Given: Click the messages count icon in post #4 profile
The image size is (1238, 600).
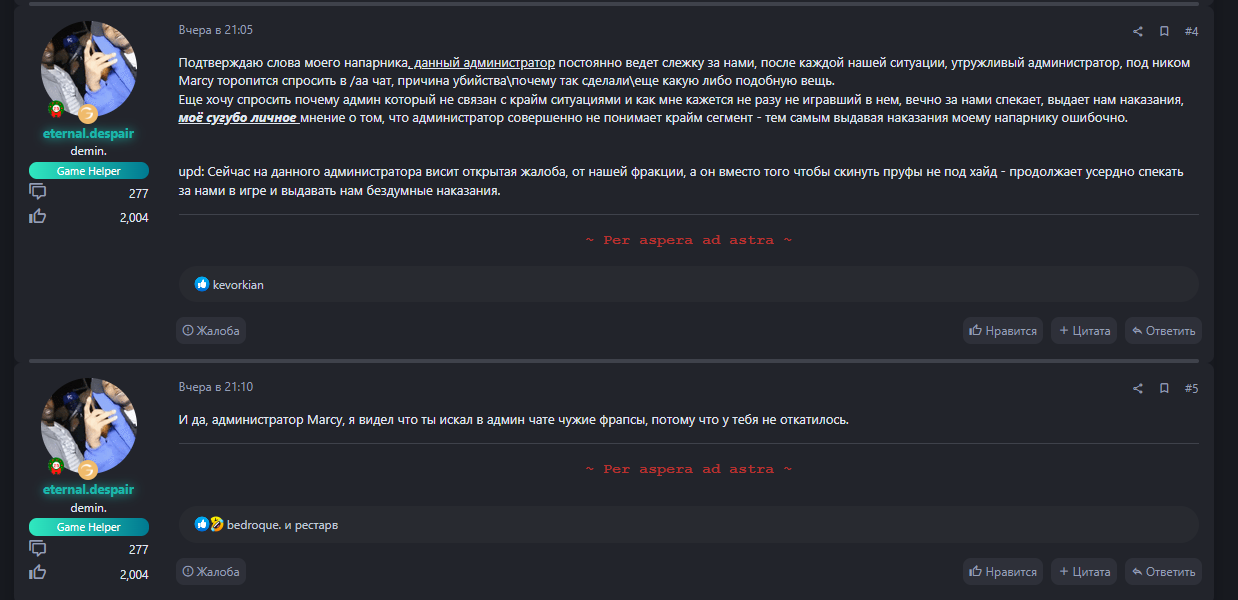Looking at the screenshot, I should [38, 192].
